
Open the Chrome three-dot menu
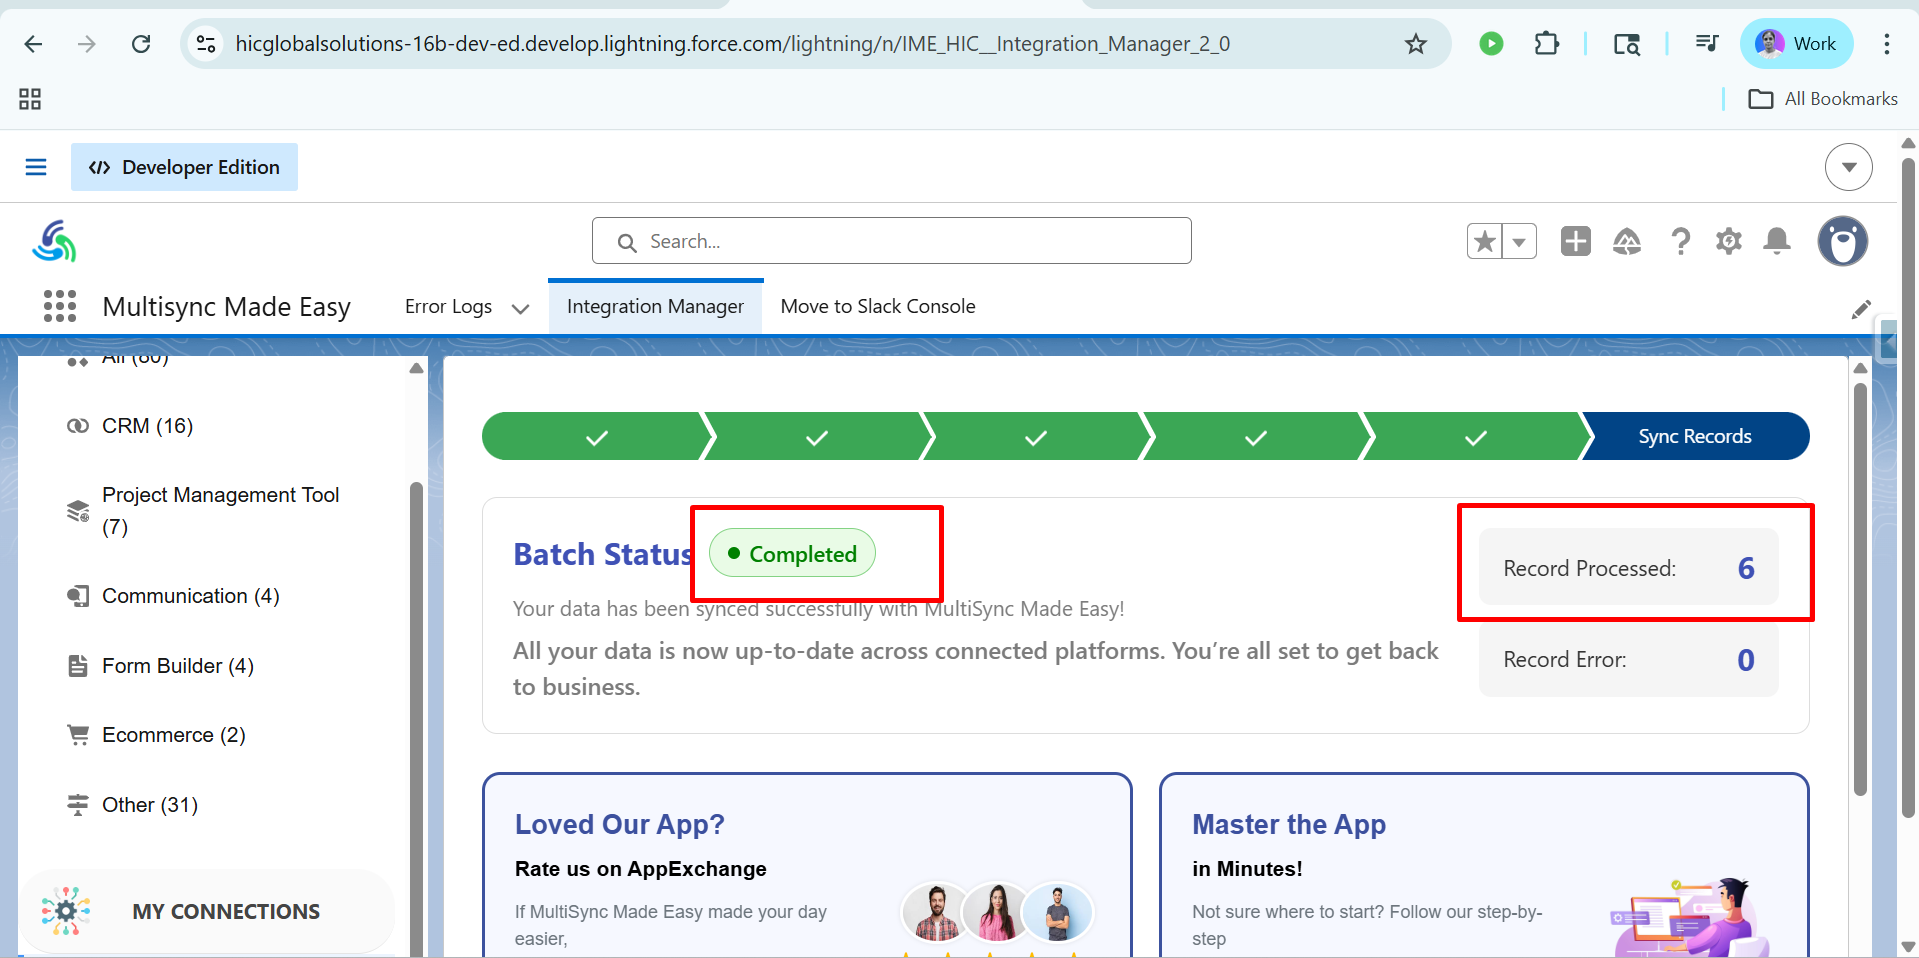(x=1886, y=44)
